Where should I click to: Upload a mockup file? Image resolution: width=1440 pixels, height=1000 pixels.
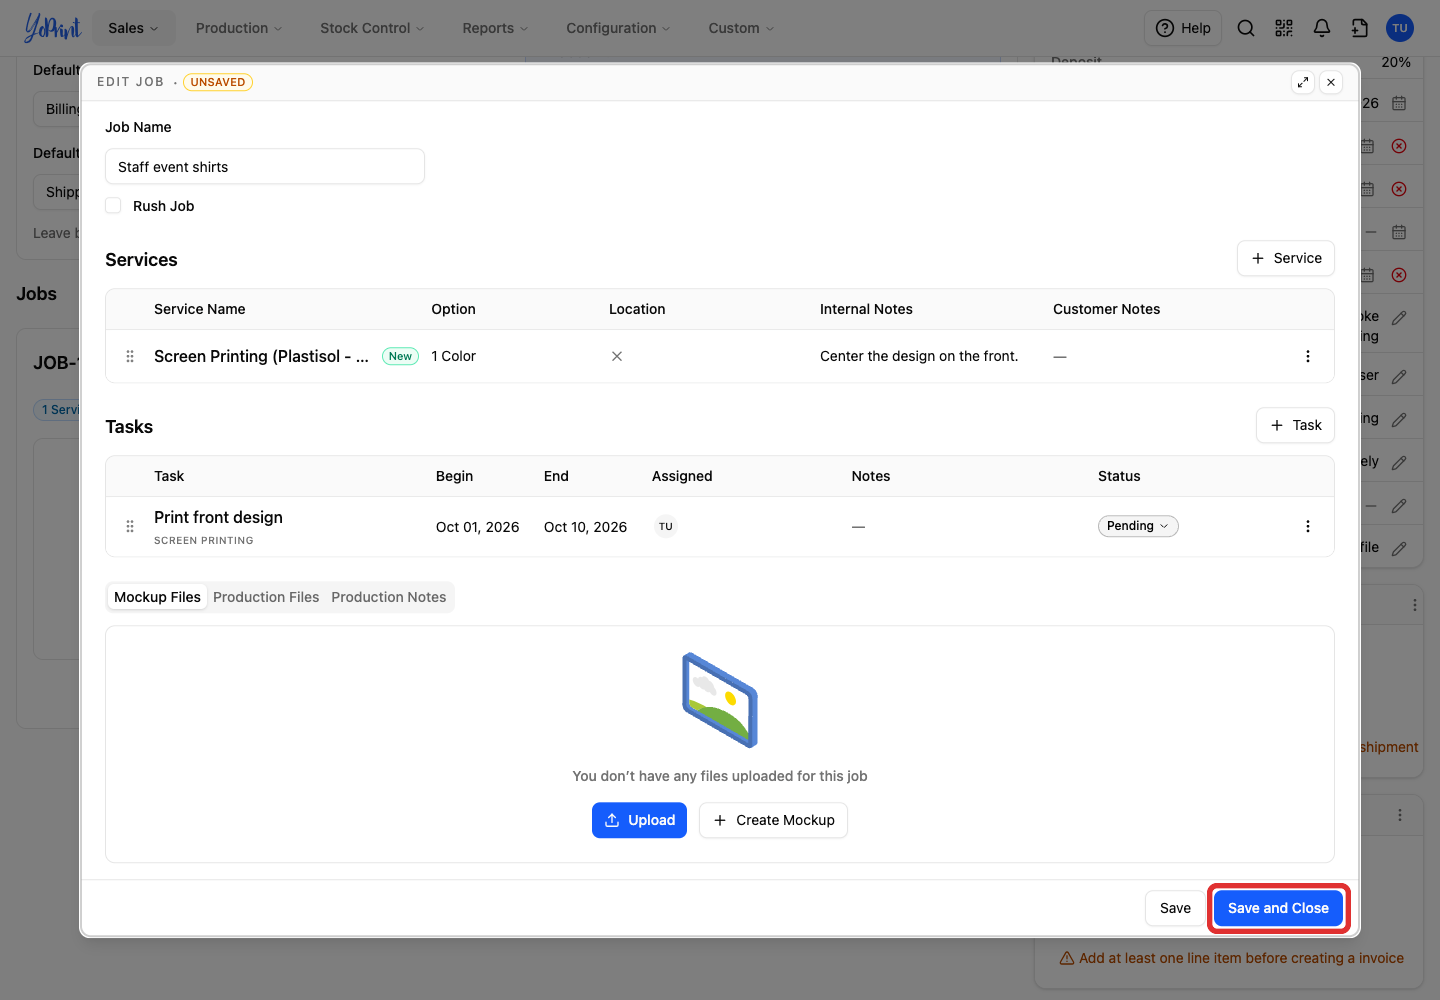pyautogui.click(x=639, y=820)
